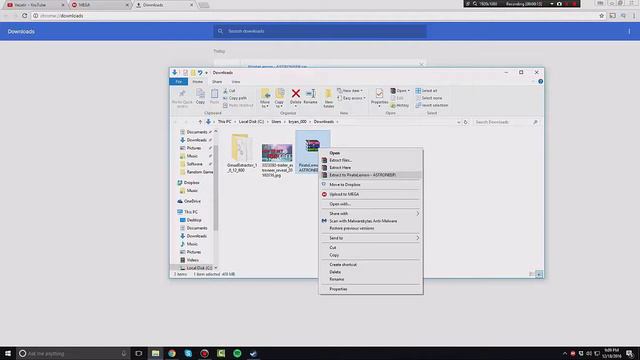Open Dropbox in navigation pane
The width and height of the screenshot is (640, 360).
click(x=191, y=183)
